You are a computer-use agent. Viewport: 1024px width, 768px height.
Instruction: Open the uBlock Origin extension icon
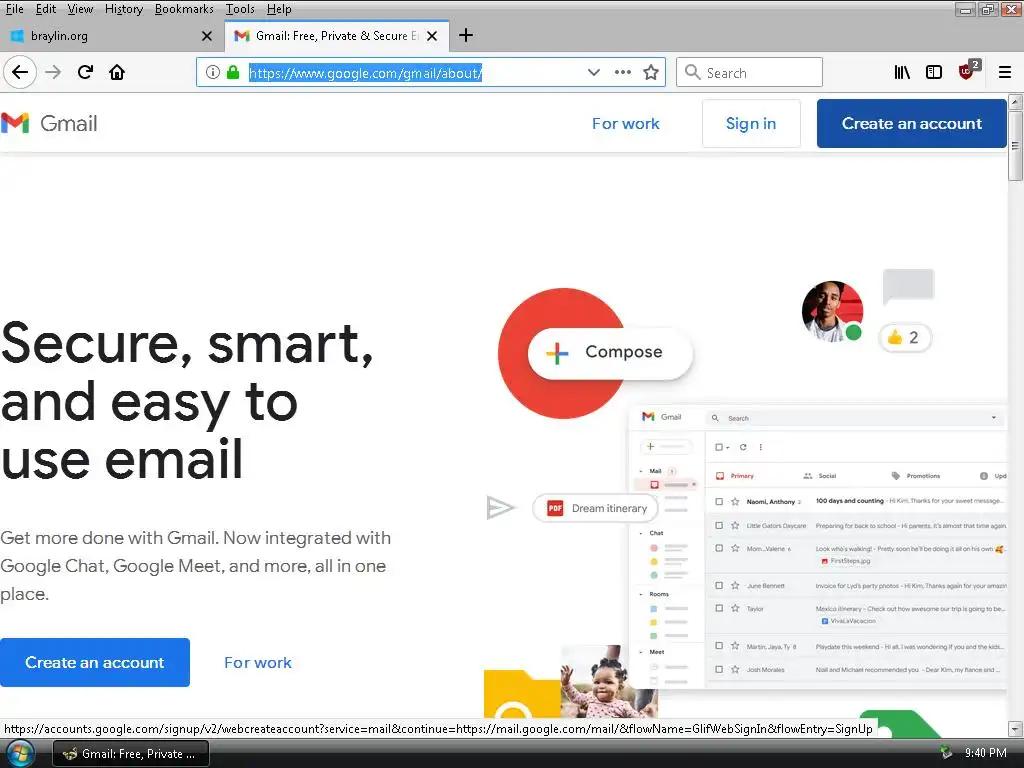[x=967, y=71]
